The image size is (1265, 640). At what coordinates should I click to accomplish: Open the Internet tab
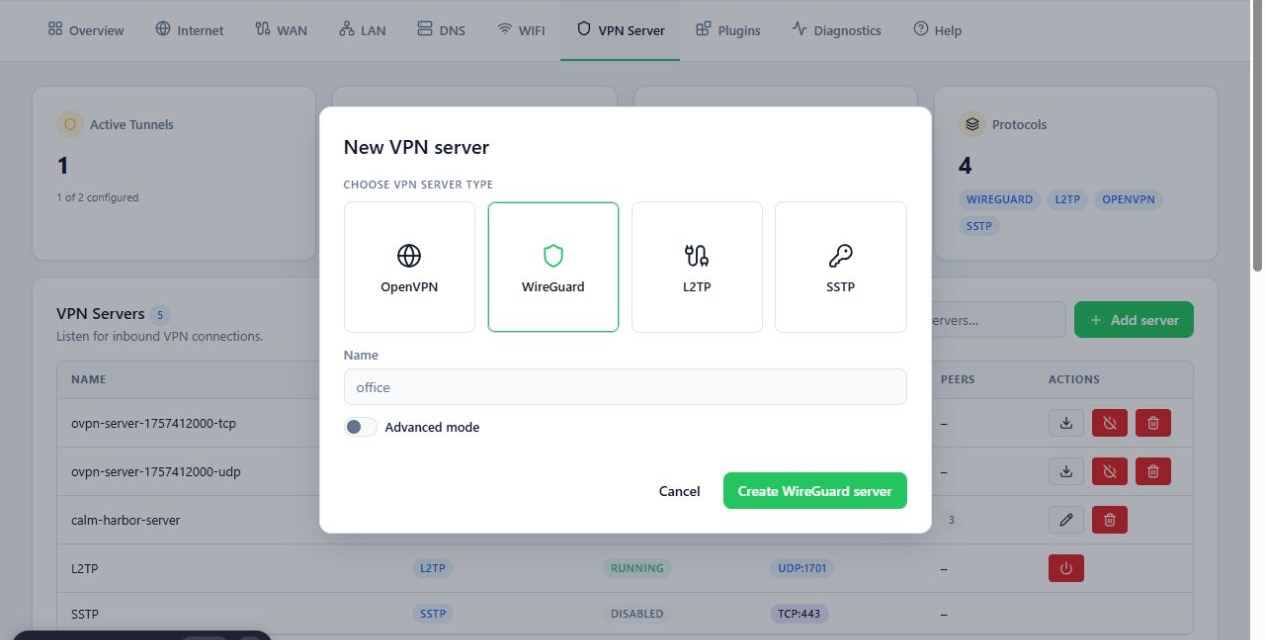(190, 30)
